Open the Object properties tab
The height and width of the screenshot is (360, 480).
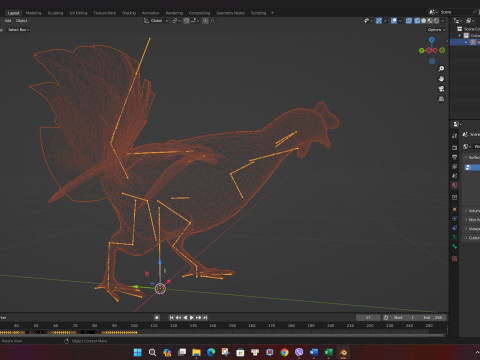pyautogui.click(x=455, y=209)
